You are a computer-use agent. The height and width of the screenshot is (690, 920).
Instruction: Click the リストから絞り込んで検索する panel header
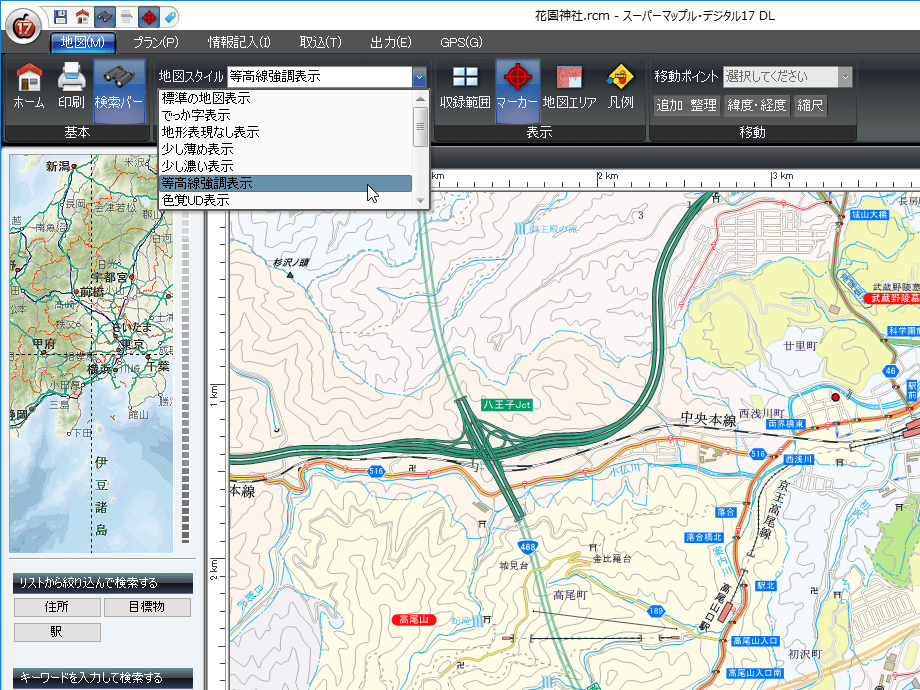[x=103, y=583]
